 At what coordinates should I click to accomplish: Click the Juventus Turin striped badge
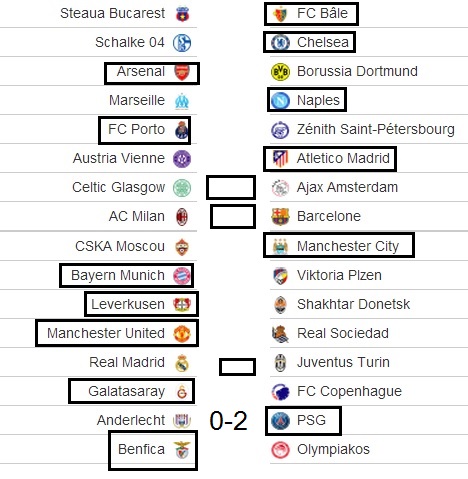coord(280,363)
